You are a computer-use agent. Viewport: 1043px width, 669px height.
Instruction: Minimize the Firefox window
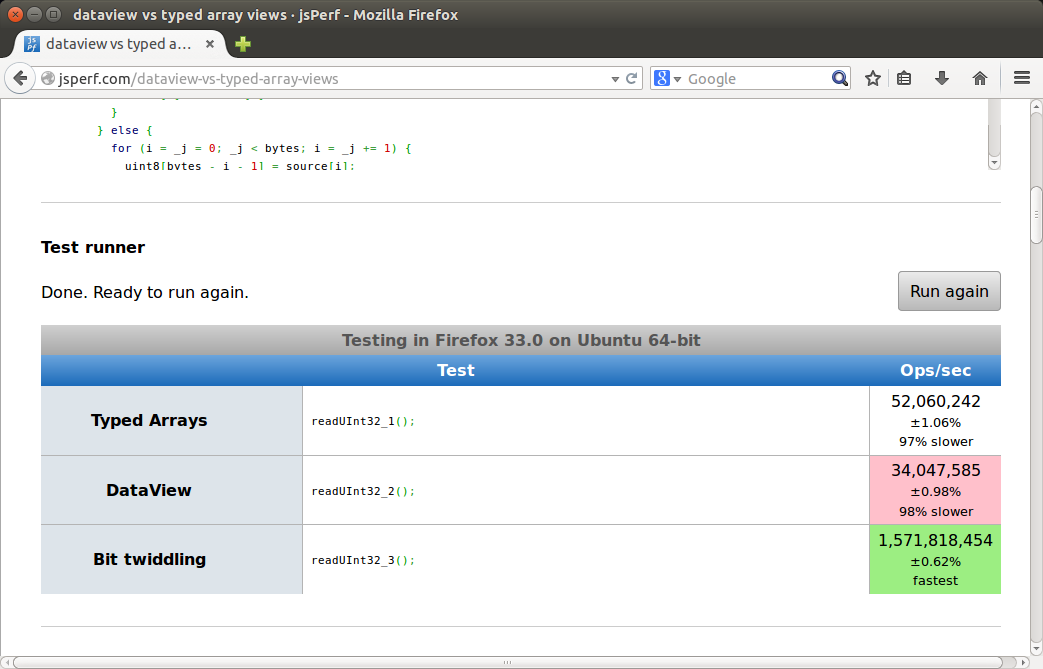coord(35,14)
